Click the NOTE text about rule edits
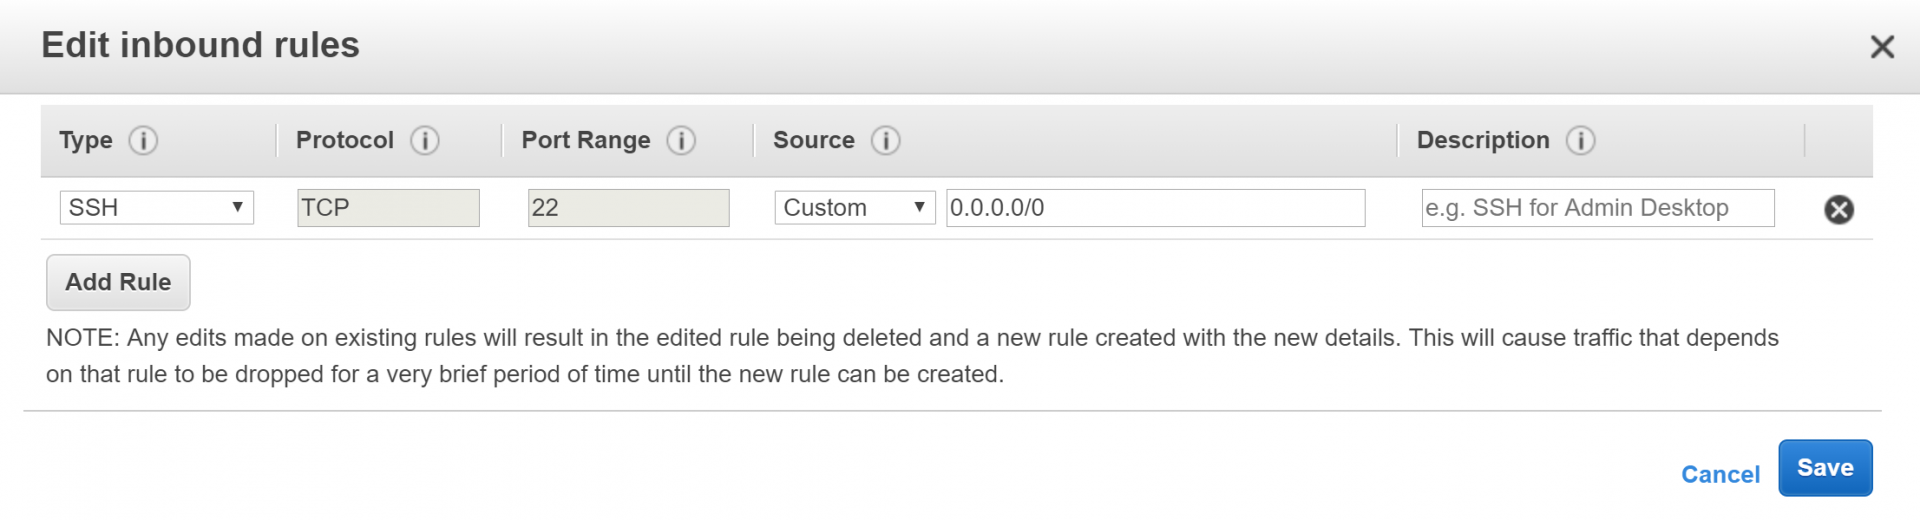The width and height of the screenshot is (1920, 520). click(912, 356)
